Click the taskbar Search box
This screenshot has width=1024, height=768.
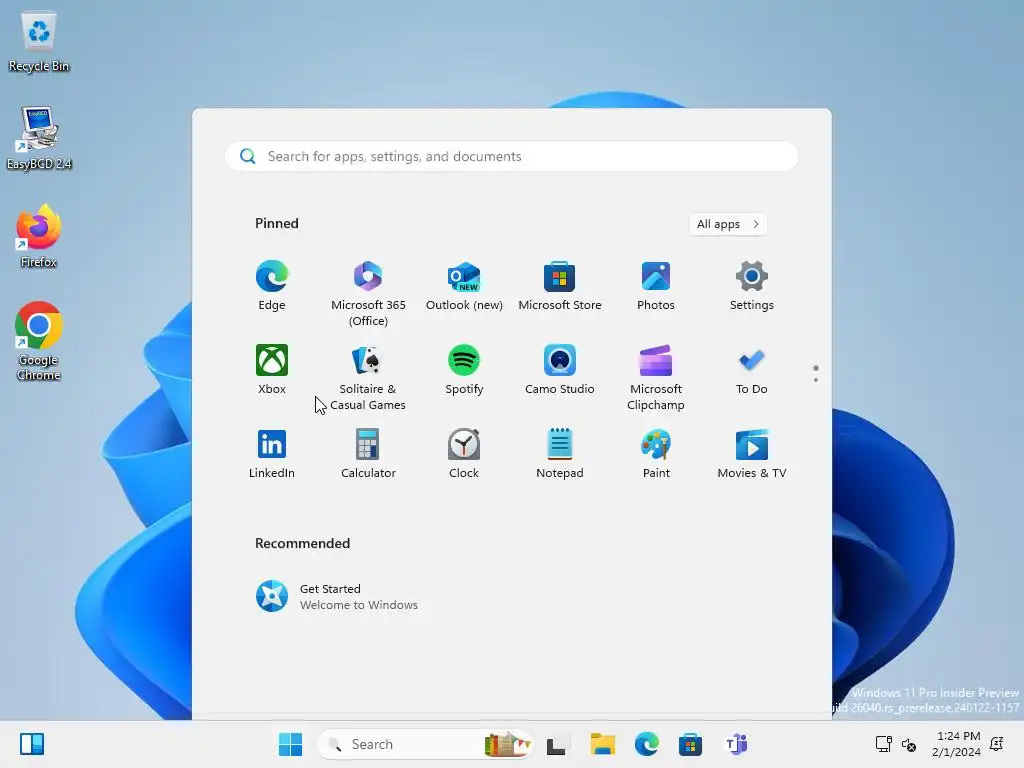pos(426,744)
